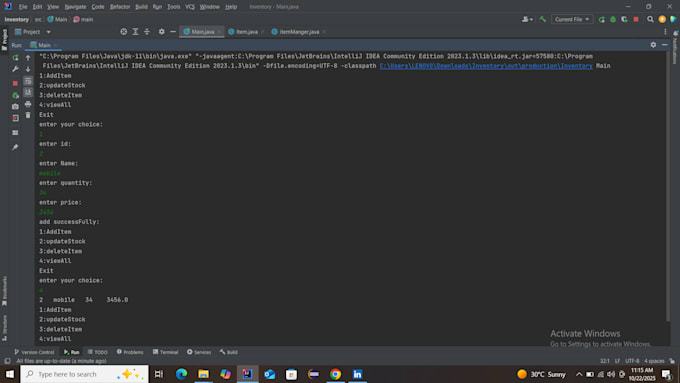Switch to the Item.java editor tab
This screenshot has width=680, height=383.
tap(243, 32)
